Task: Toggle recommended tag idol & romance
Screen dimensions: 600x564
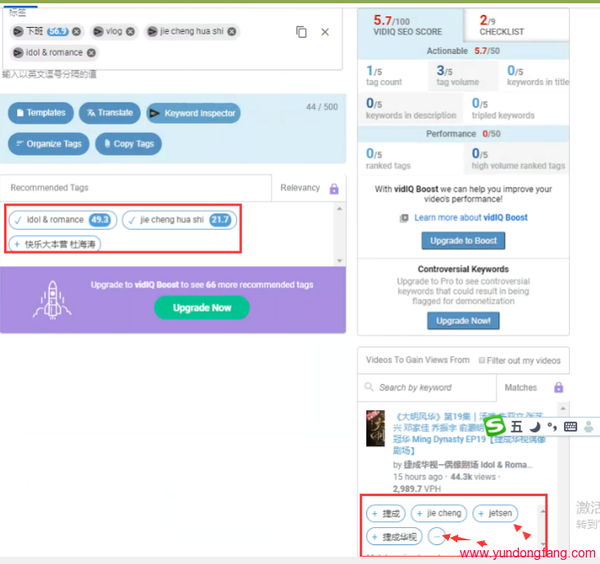Action: pyautogui.click(x=63, y=220)
